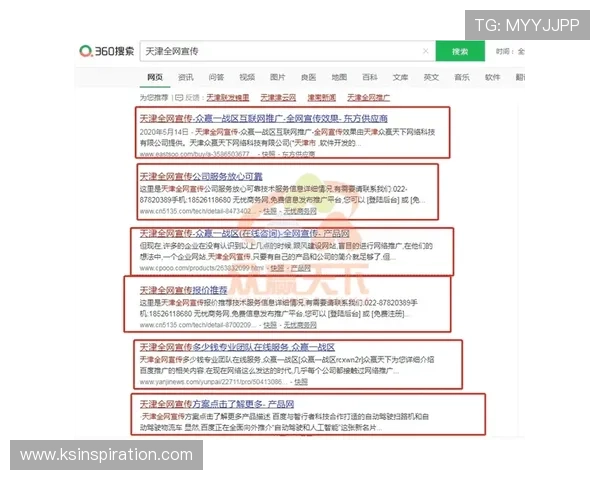Open the 时间 filter dropdown
This screenshot has height=480, width=600.
510,51
